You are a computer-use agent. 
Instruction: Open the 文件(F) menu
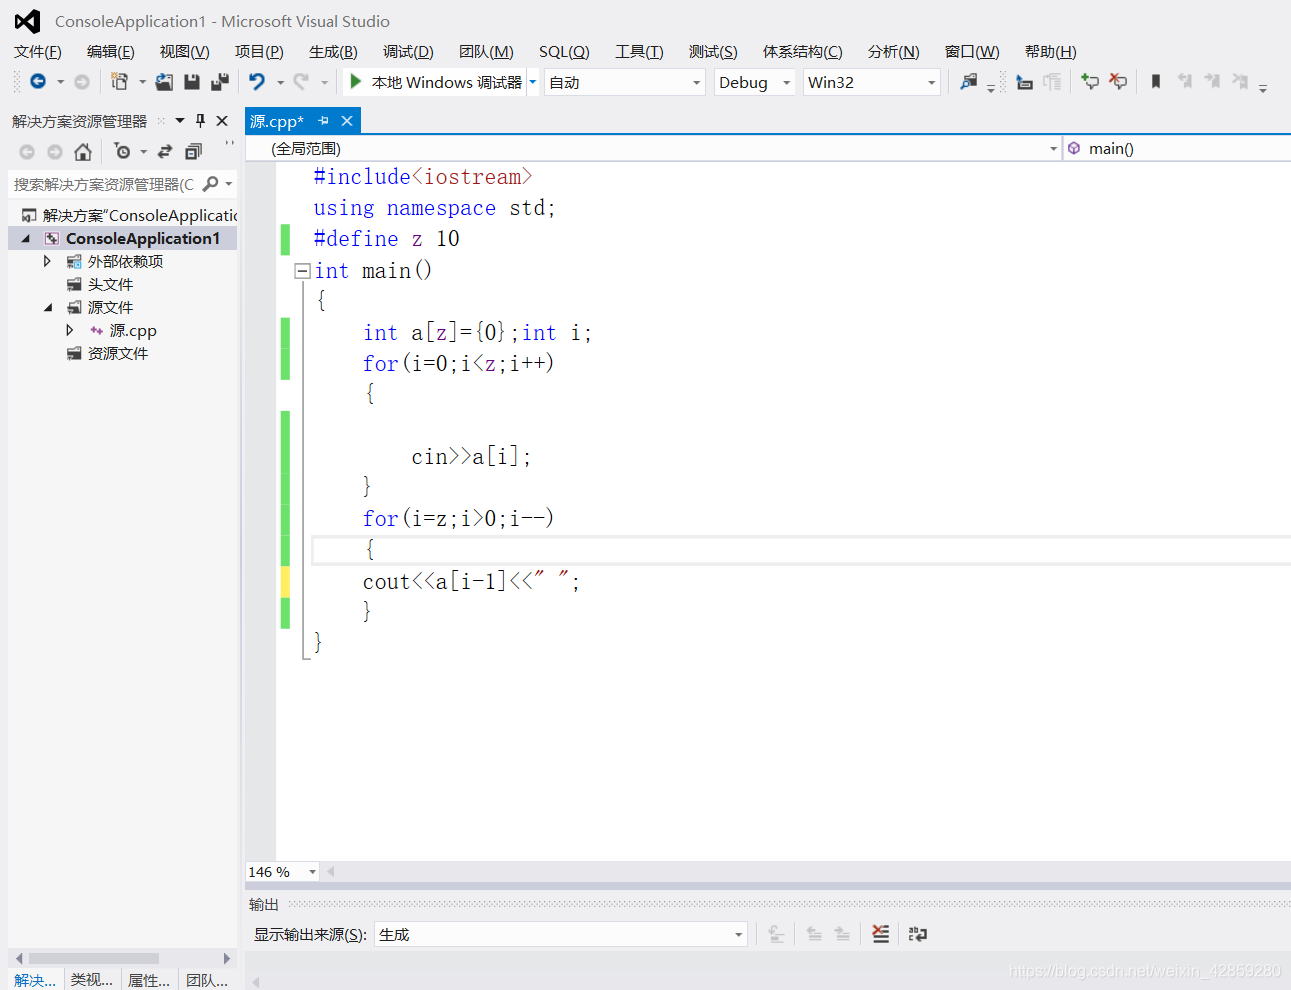point(38,52)
